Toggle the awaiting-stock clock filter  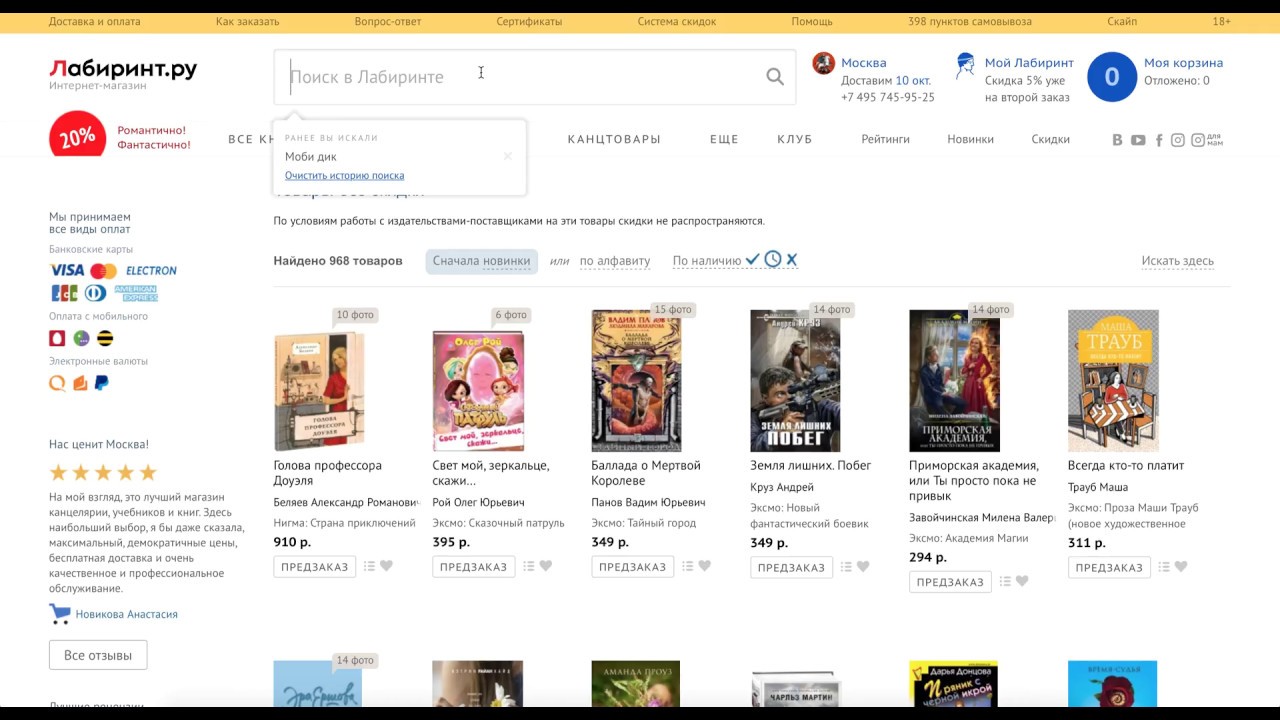(x=773, y=260)
